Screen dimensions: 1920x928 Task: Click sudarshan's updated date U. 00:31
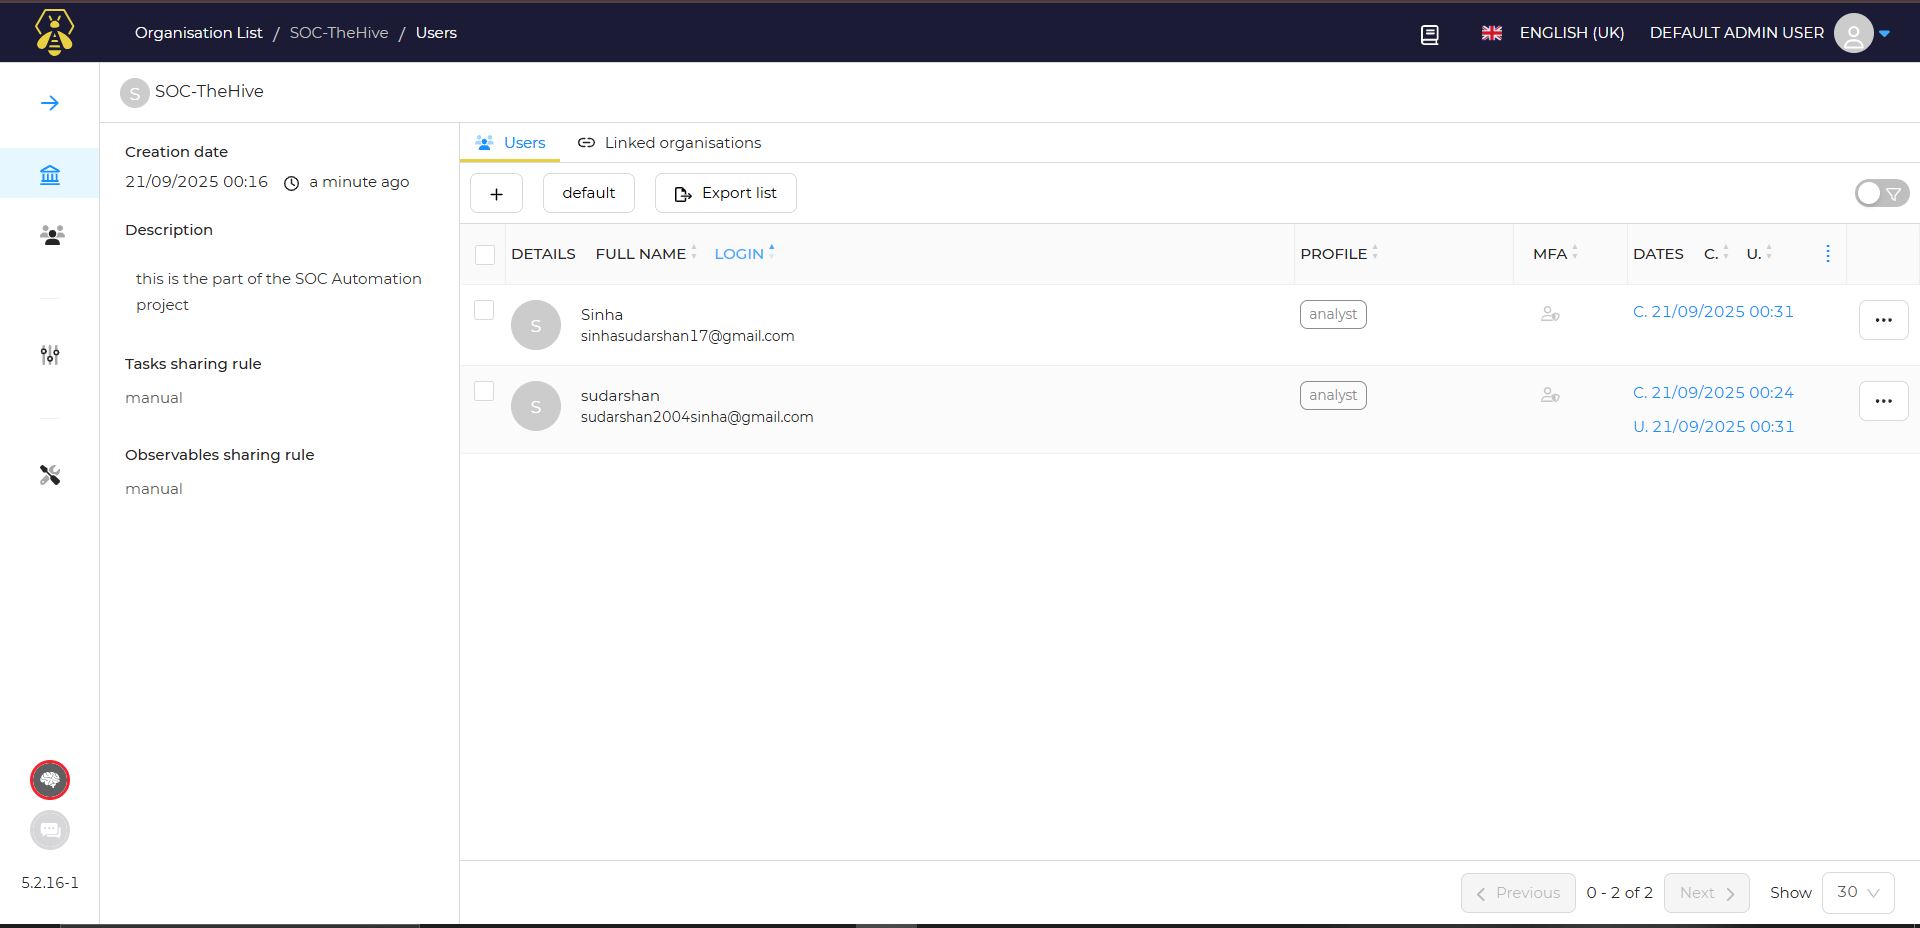[x=1713, y=427]
